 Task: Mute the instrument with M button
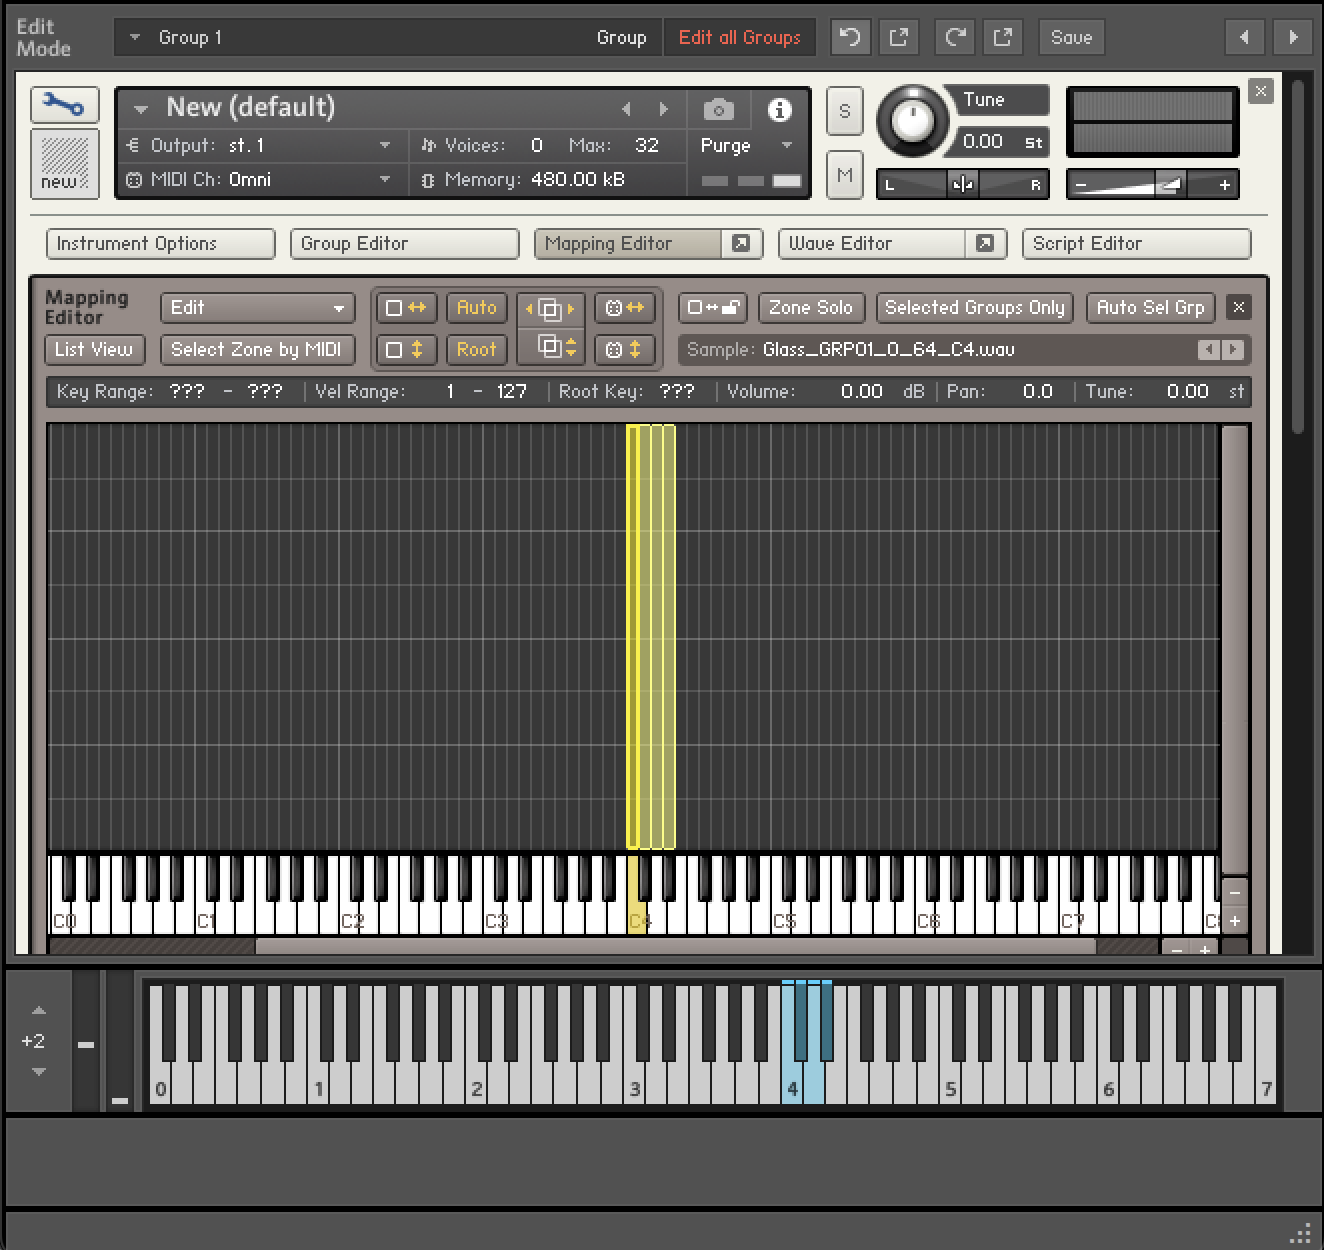(845, 175)
